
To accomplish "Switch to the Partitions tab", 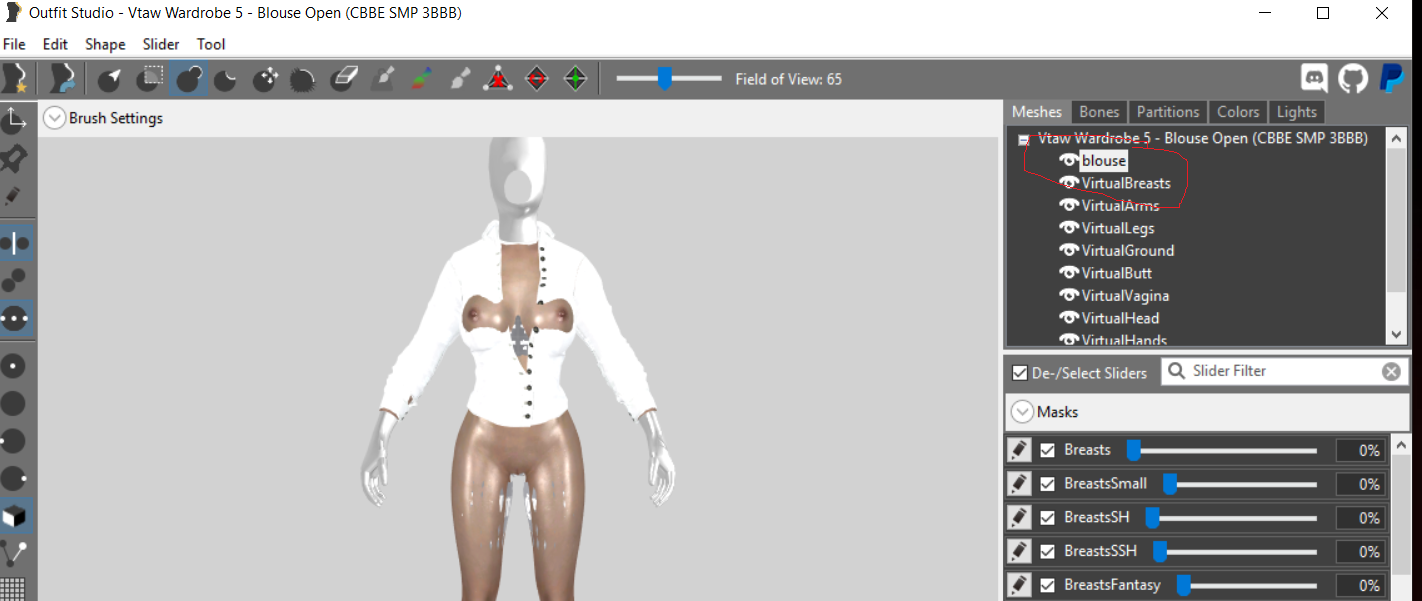I will (x=1167, y=112).
